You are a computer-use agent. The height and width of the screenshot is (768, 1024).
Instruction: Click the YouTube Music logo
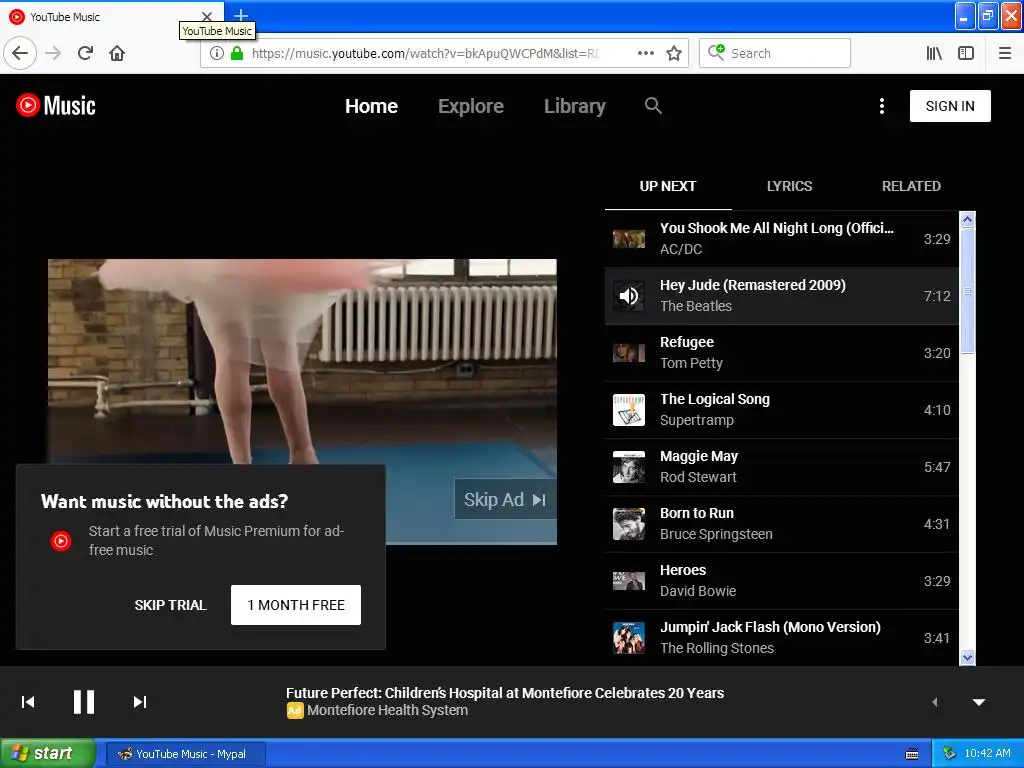tap(56, 105)
